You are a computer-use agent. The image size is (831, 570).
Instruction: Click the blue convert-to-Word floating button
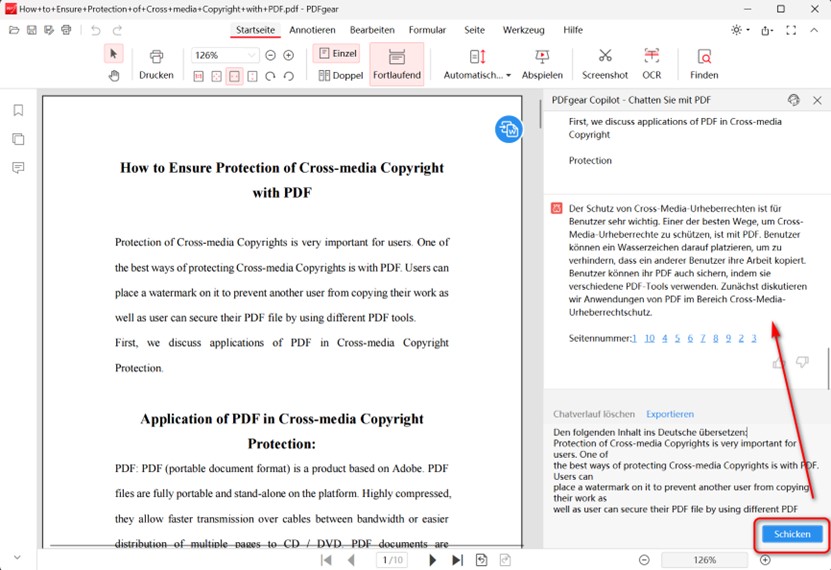509,129
